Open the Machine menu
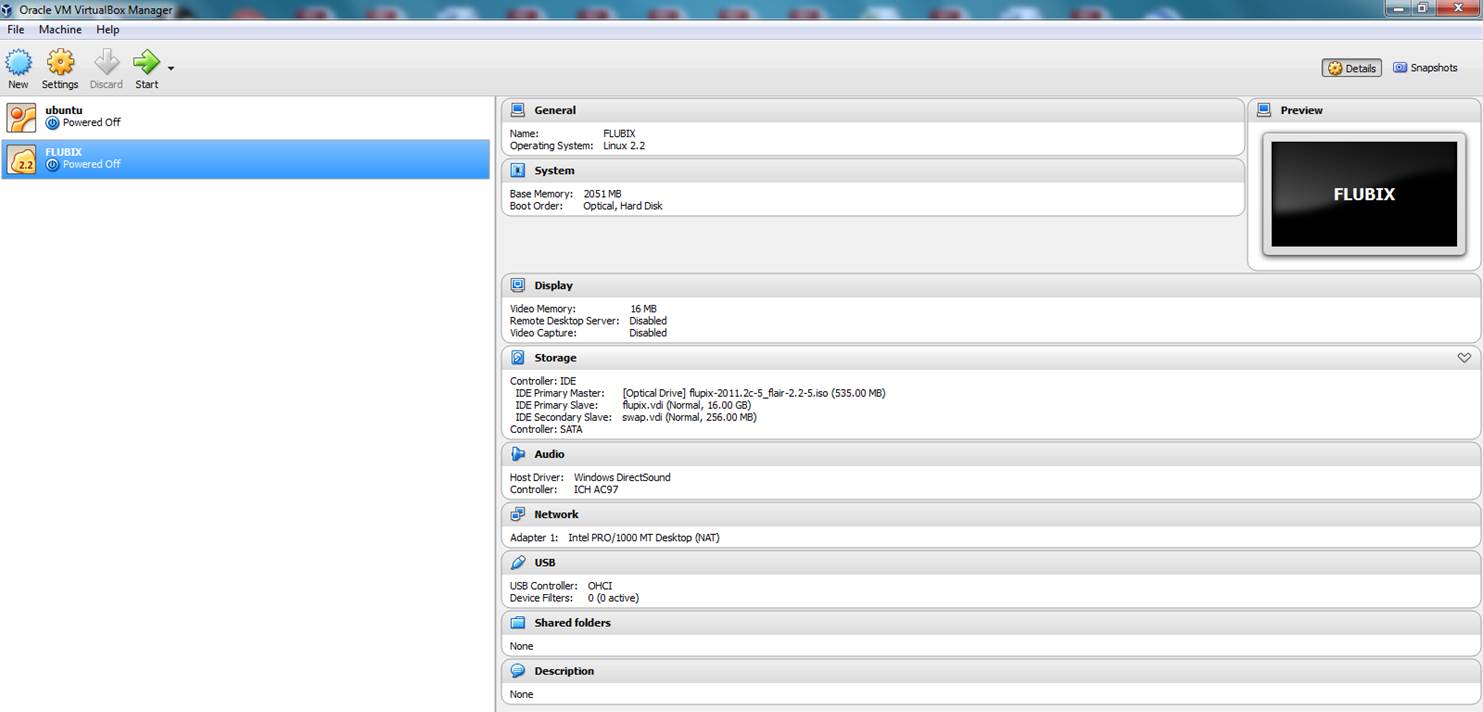The image size is (1483, 712). 60,30
